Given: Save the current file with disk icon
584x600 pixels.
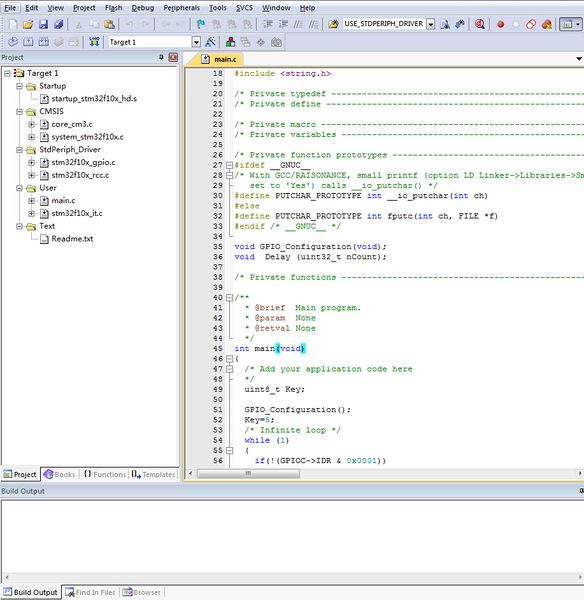Looking at the screenshot, I should point(43,24).
